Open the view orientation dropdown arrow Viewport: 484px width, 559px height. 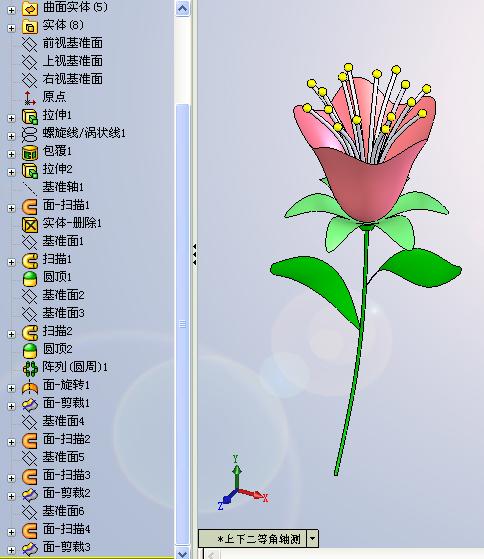(x=312, y=538)
